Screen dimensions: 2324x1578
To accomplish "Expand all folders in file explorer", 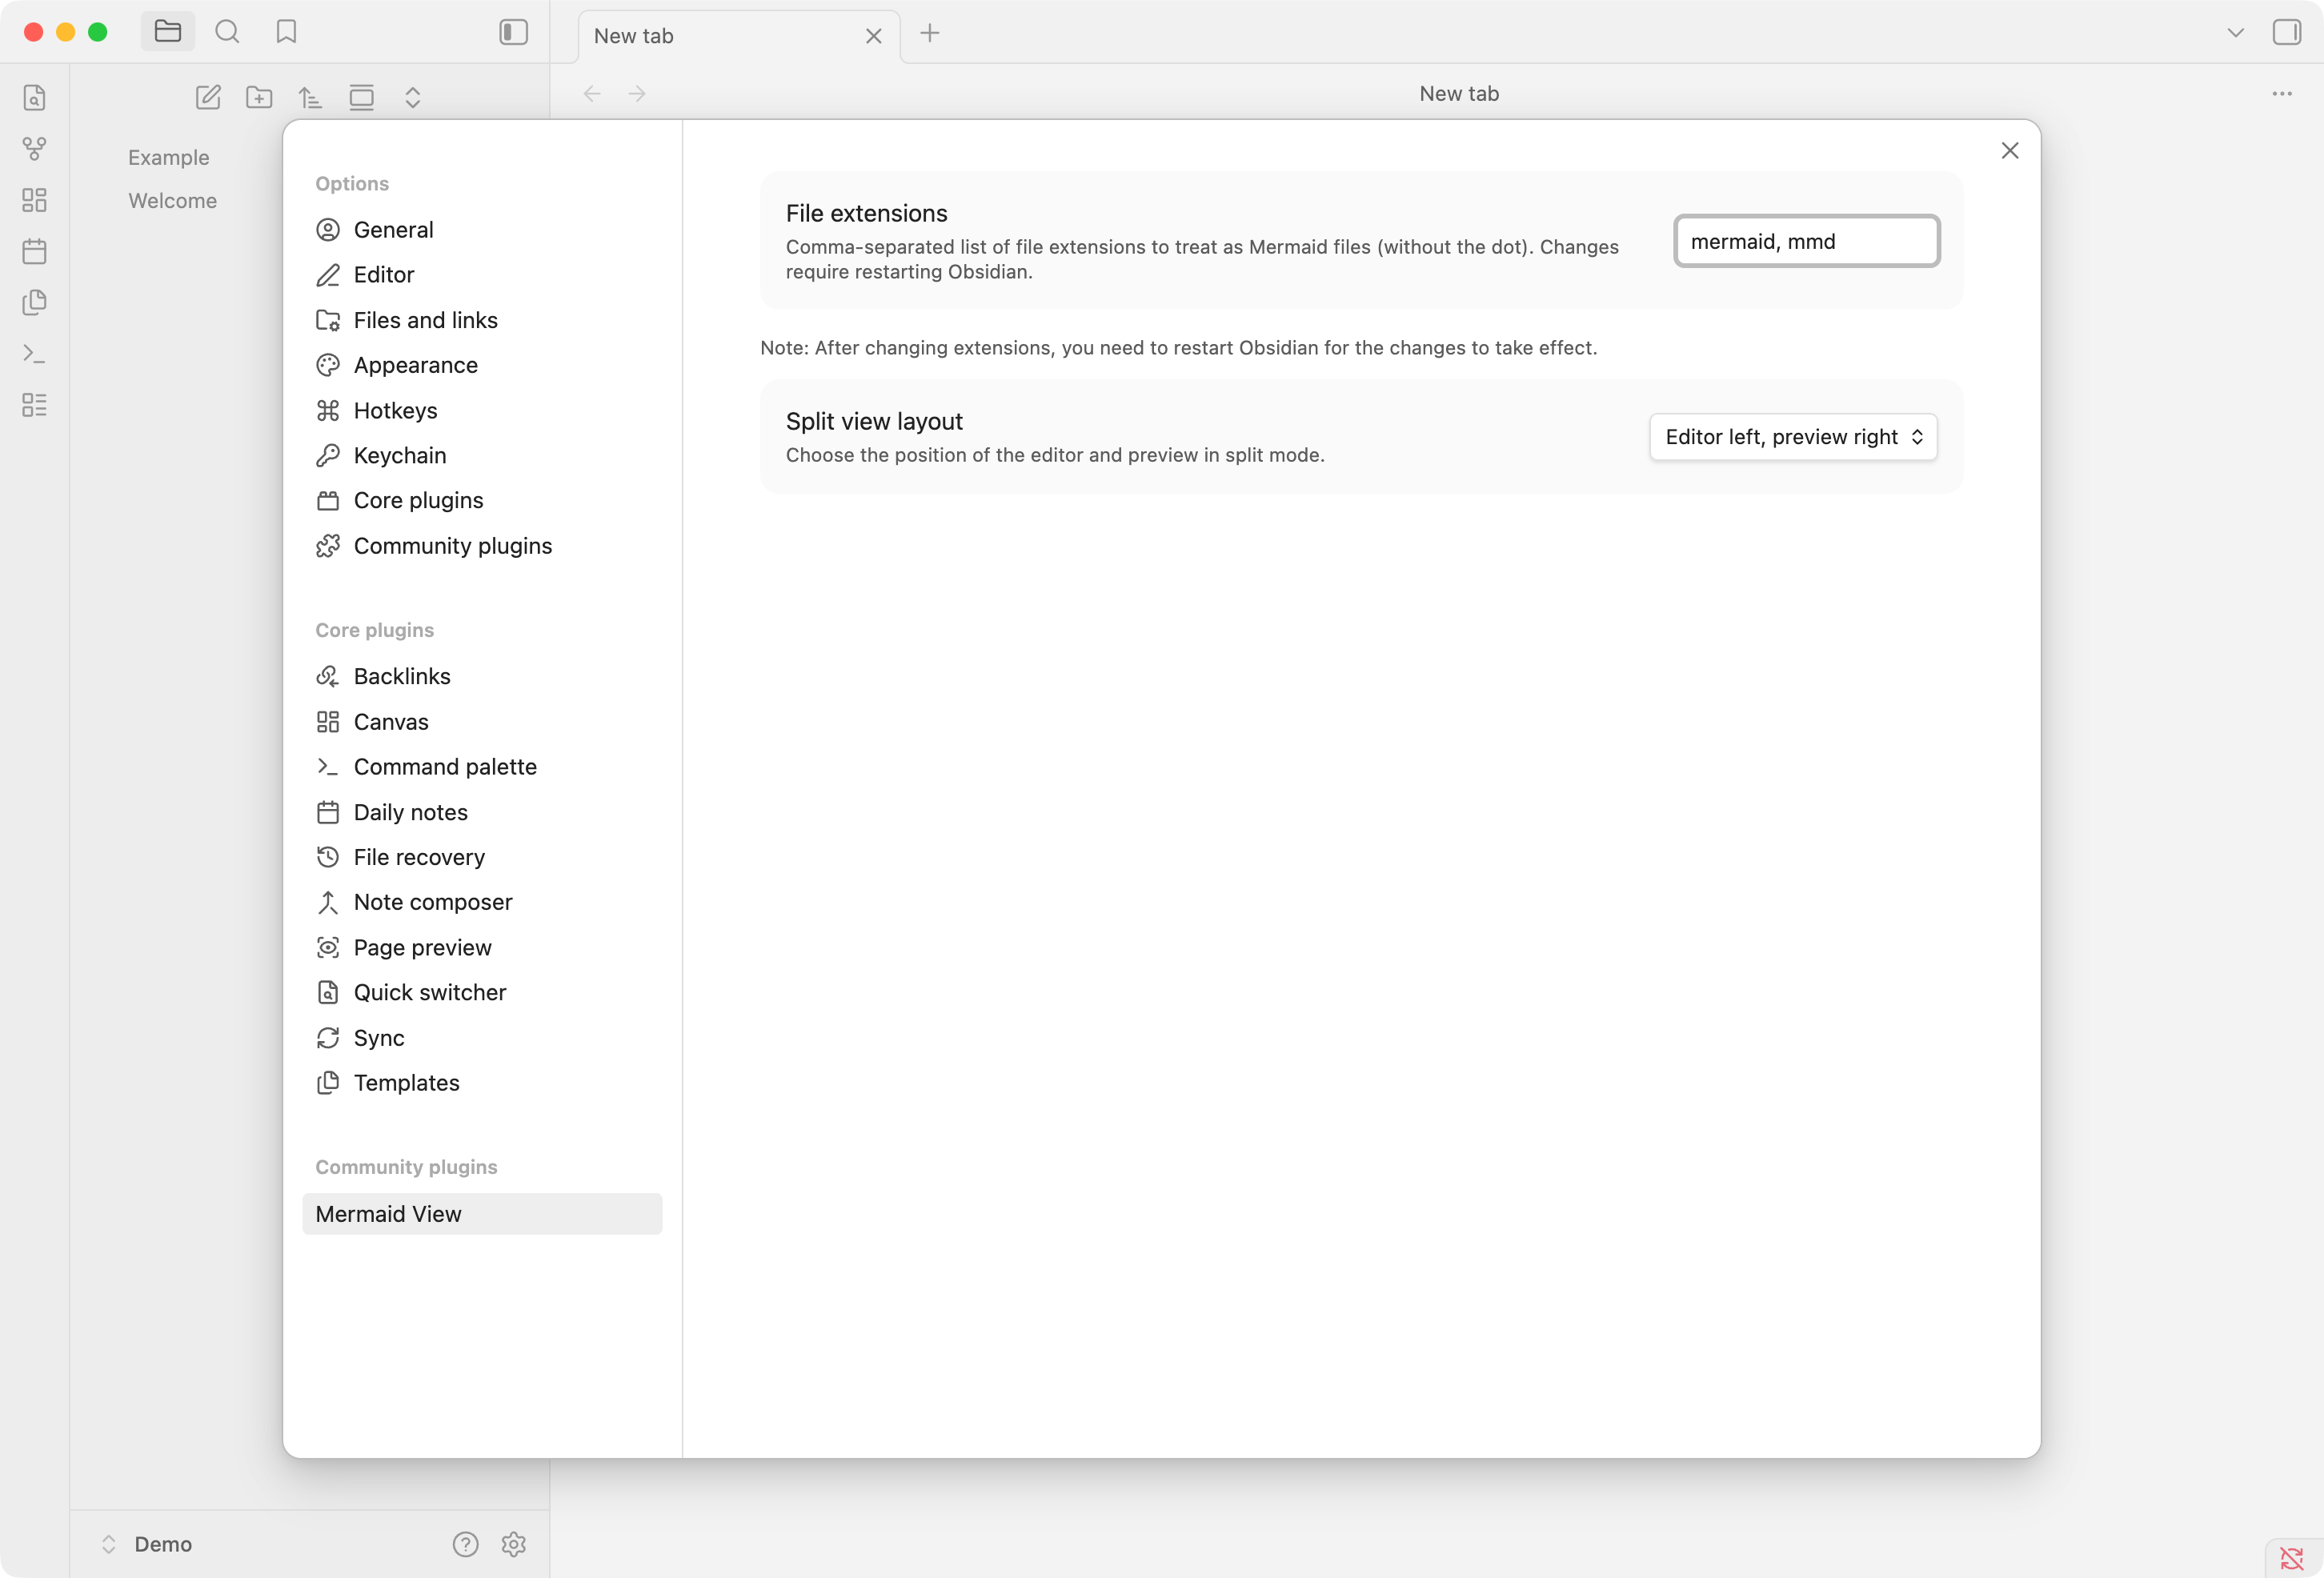I will 412,97.
